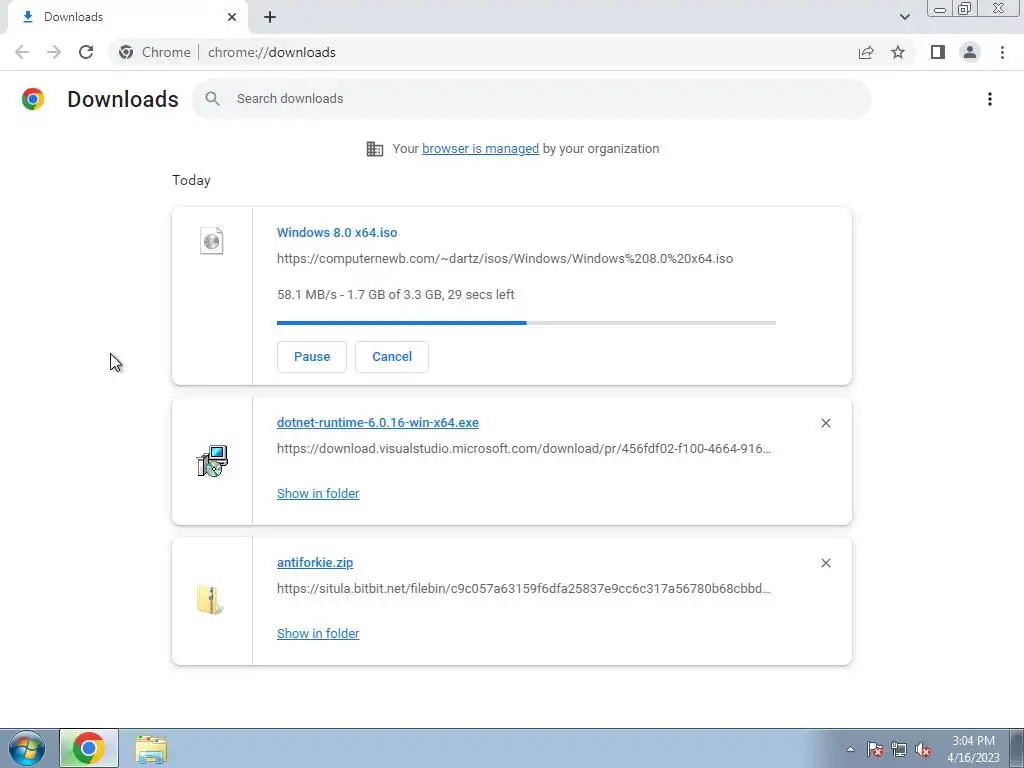This screenshot has height=768, width=1024.
Task: Click the zip folder file icon
Action: coord(210,600)
